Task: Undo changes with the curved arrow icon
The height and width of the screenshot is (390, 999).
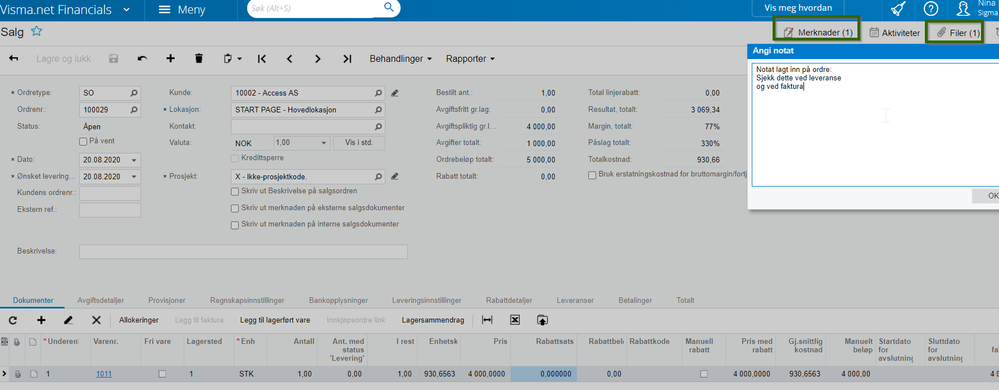Action: [142, 59]
